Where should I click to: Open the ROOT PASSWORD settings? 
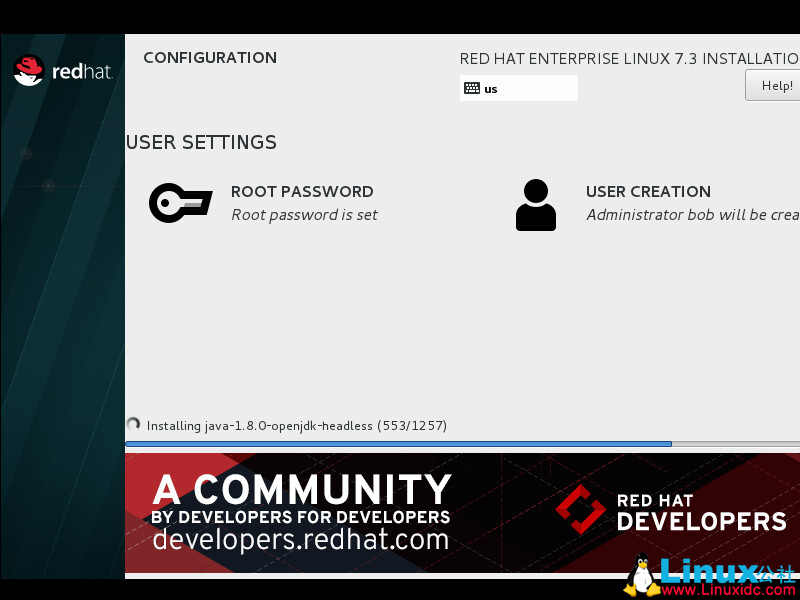tap(302, 191)
